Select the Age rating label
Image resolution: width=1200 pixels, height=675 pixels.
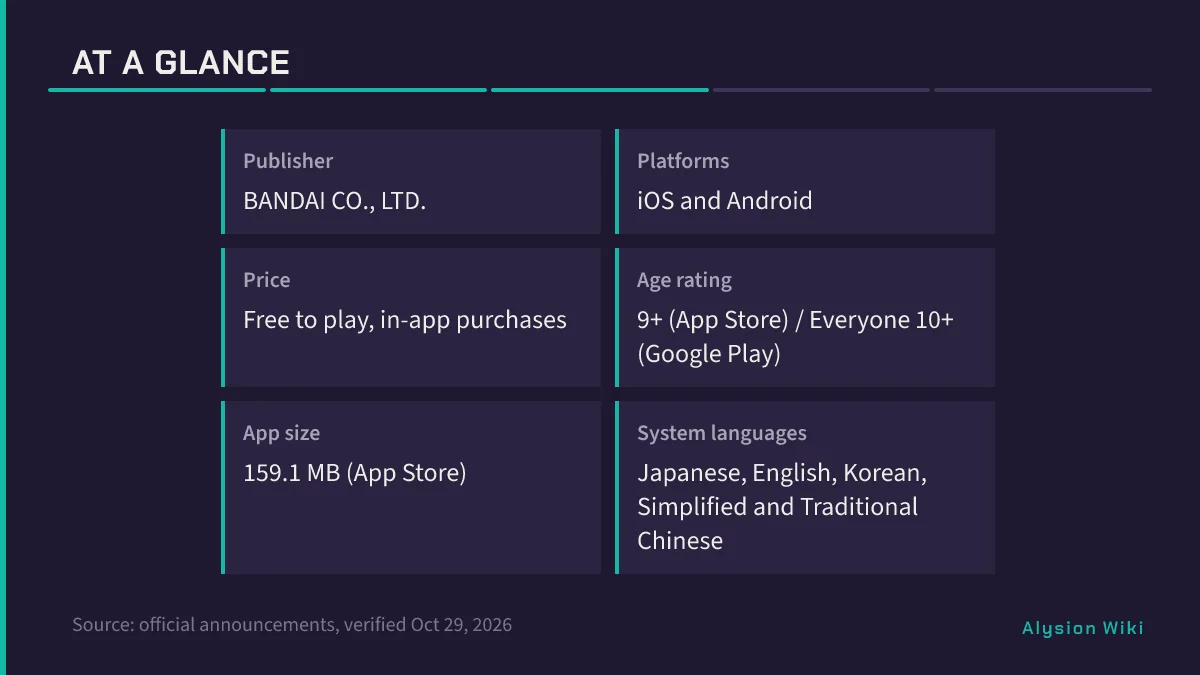click(684, 280)
